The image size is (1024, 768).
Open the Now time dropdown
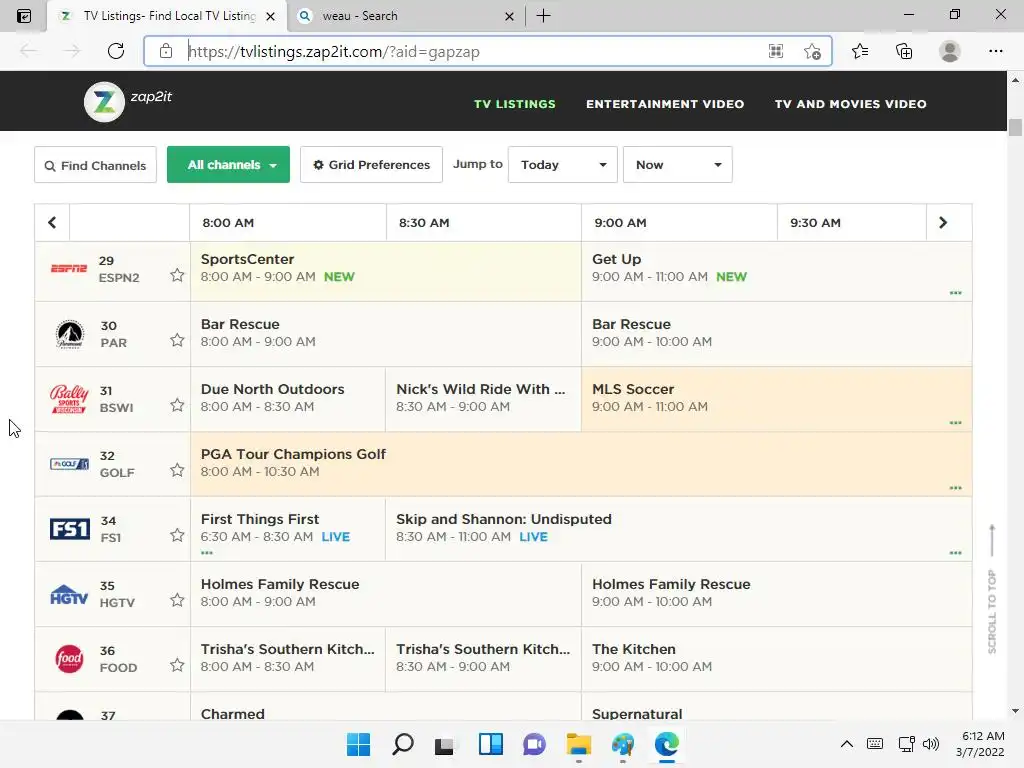(677, 165)
